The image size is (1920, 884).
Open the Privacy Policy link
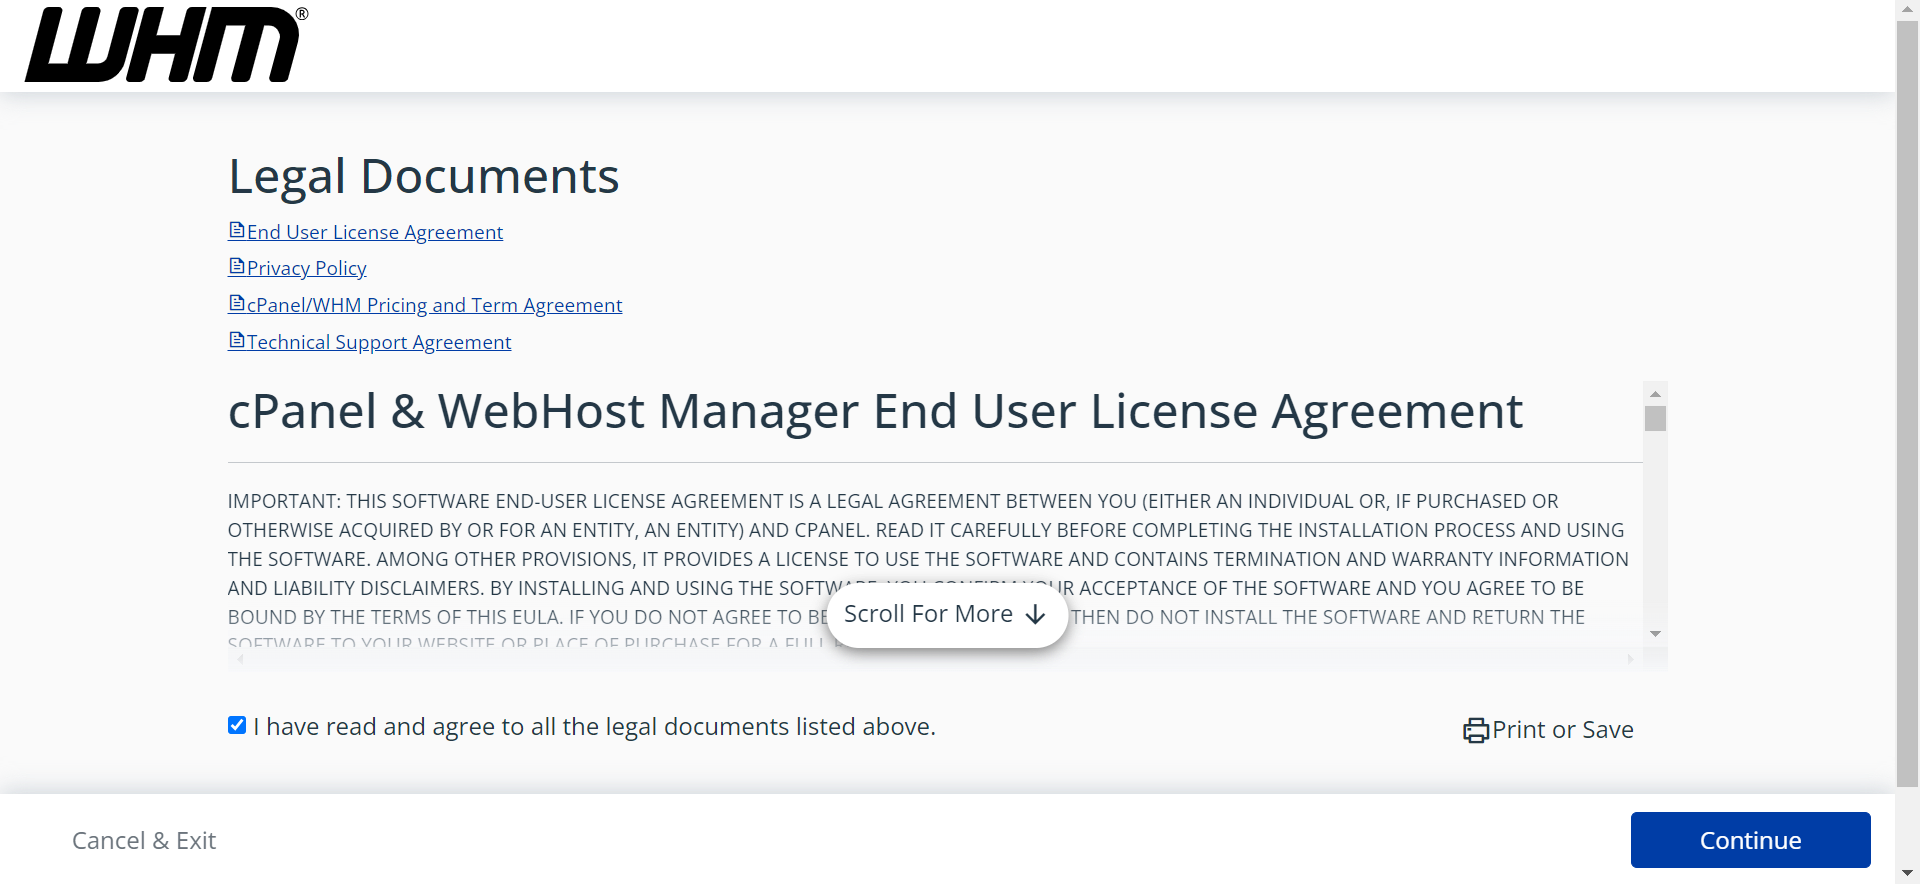(x=307, y=268)
